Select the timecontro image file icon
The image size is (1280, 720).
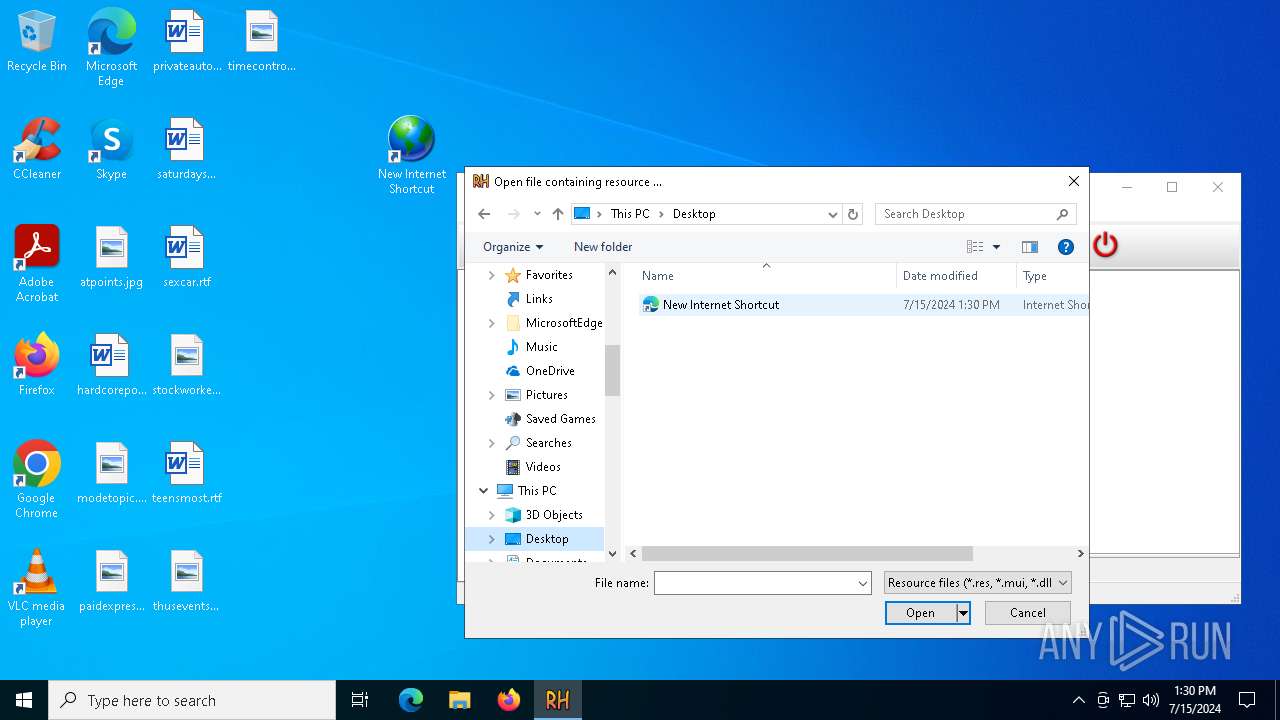[261, 41]
